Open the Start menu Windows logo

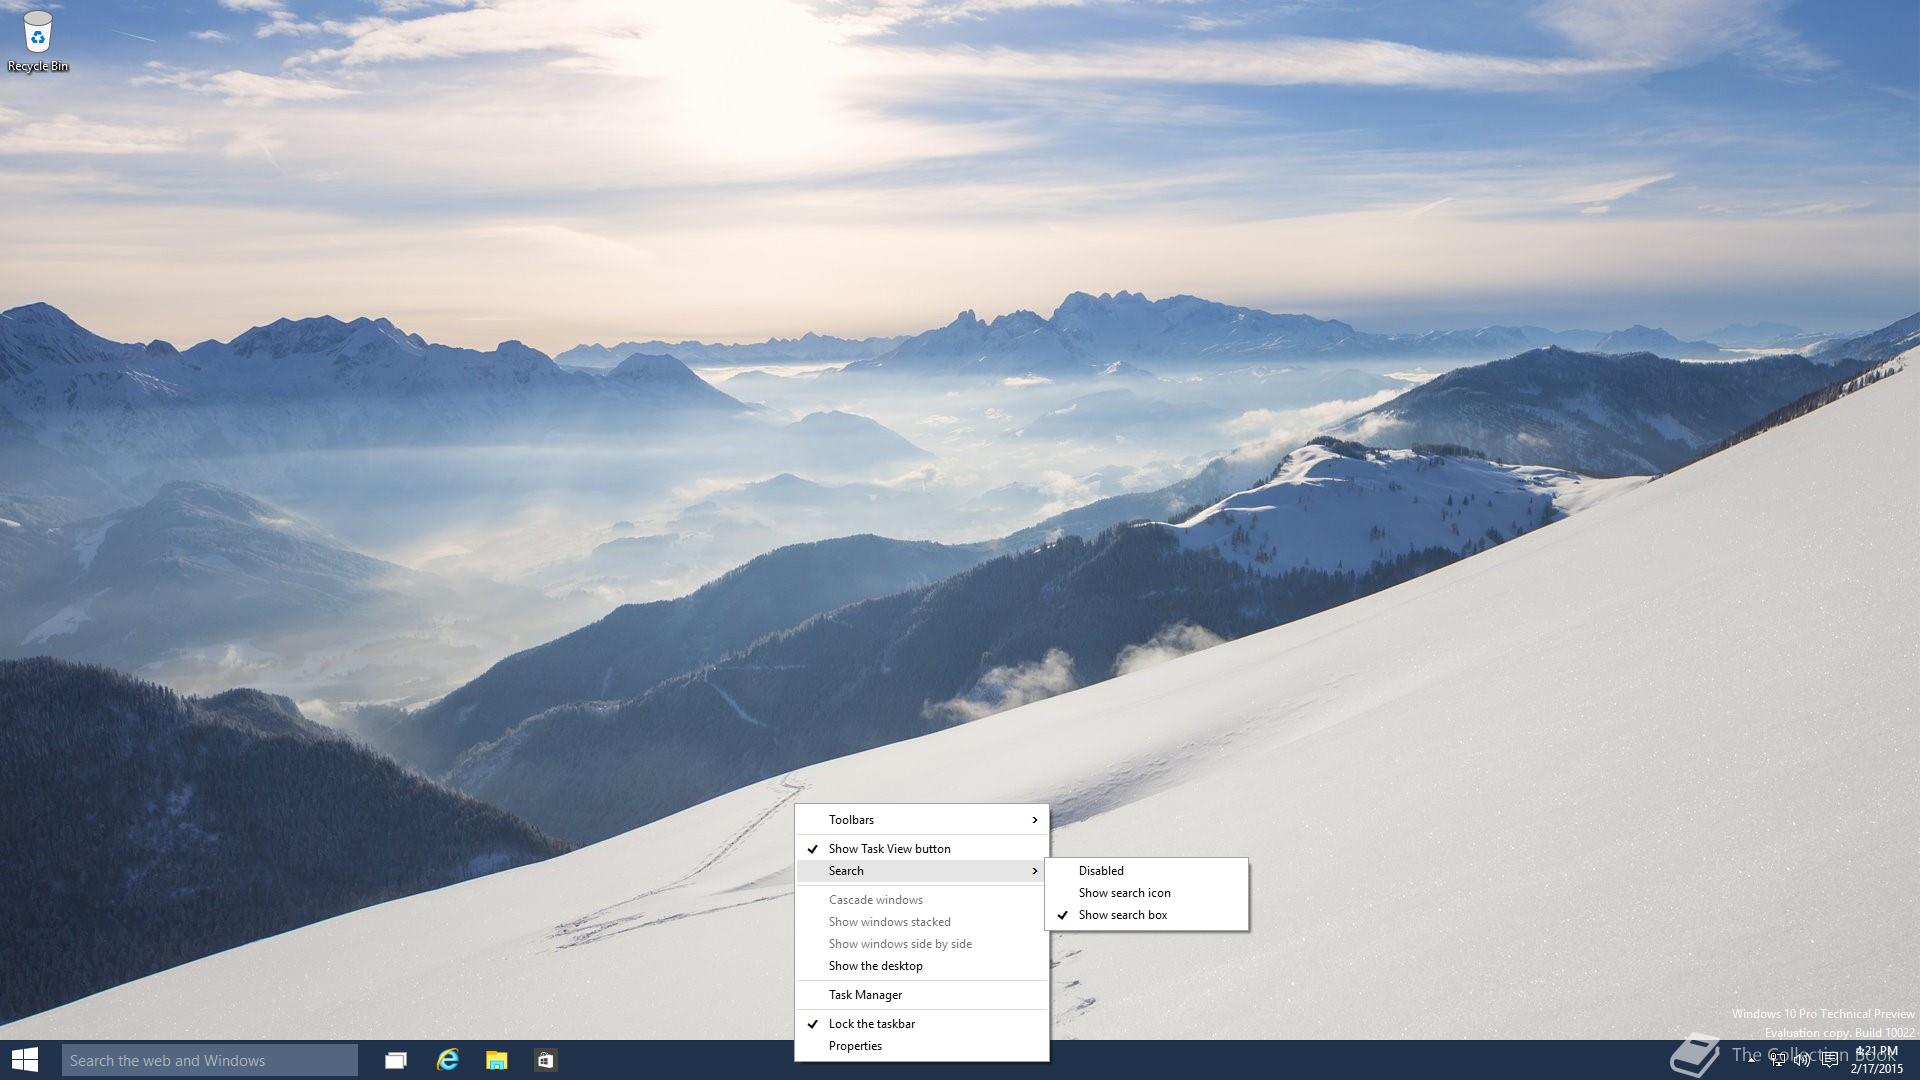tap(25, 1060)
